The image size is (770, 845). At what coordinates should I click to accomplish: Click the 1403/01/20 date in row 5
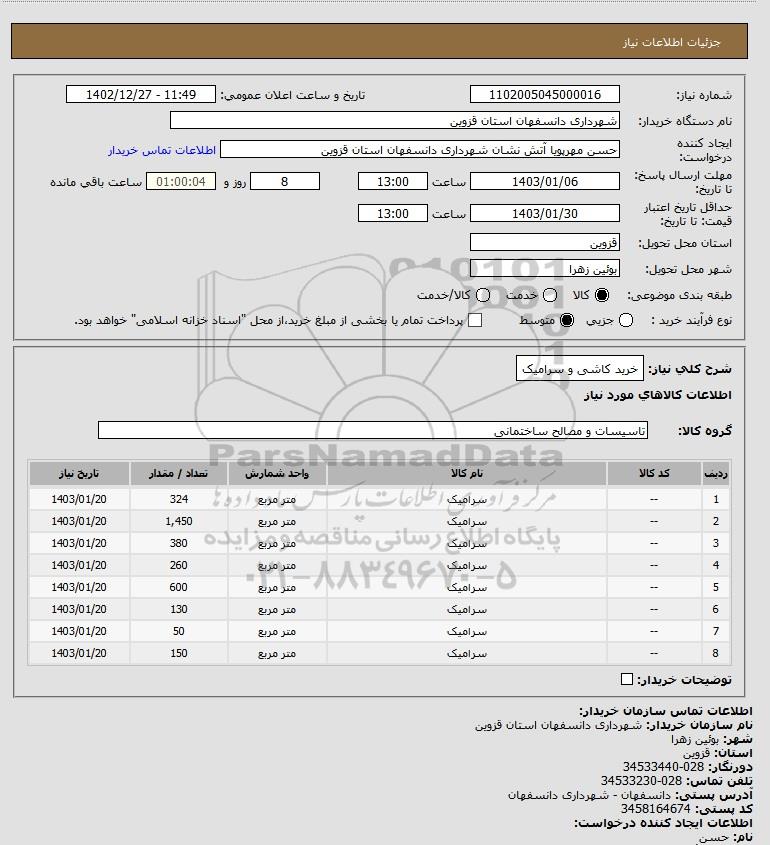79,587
